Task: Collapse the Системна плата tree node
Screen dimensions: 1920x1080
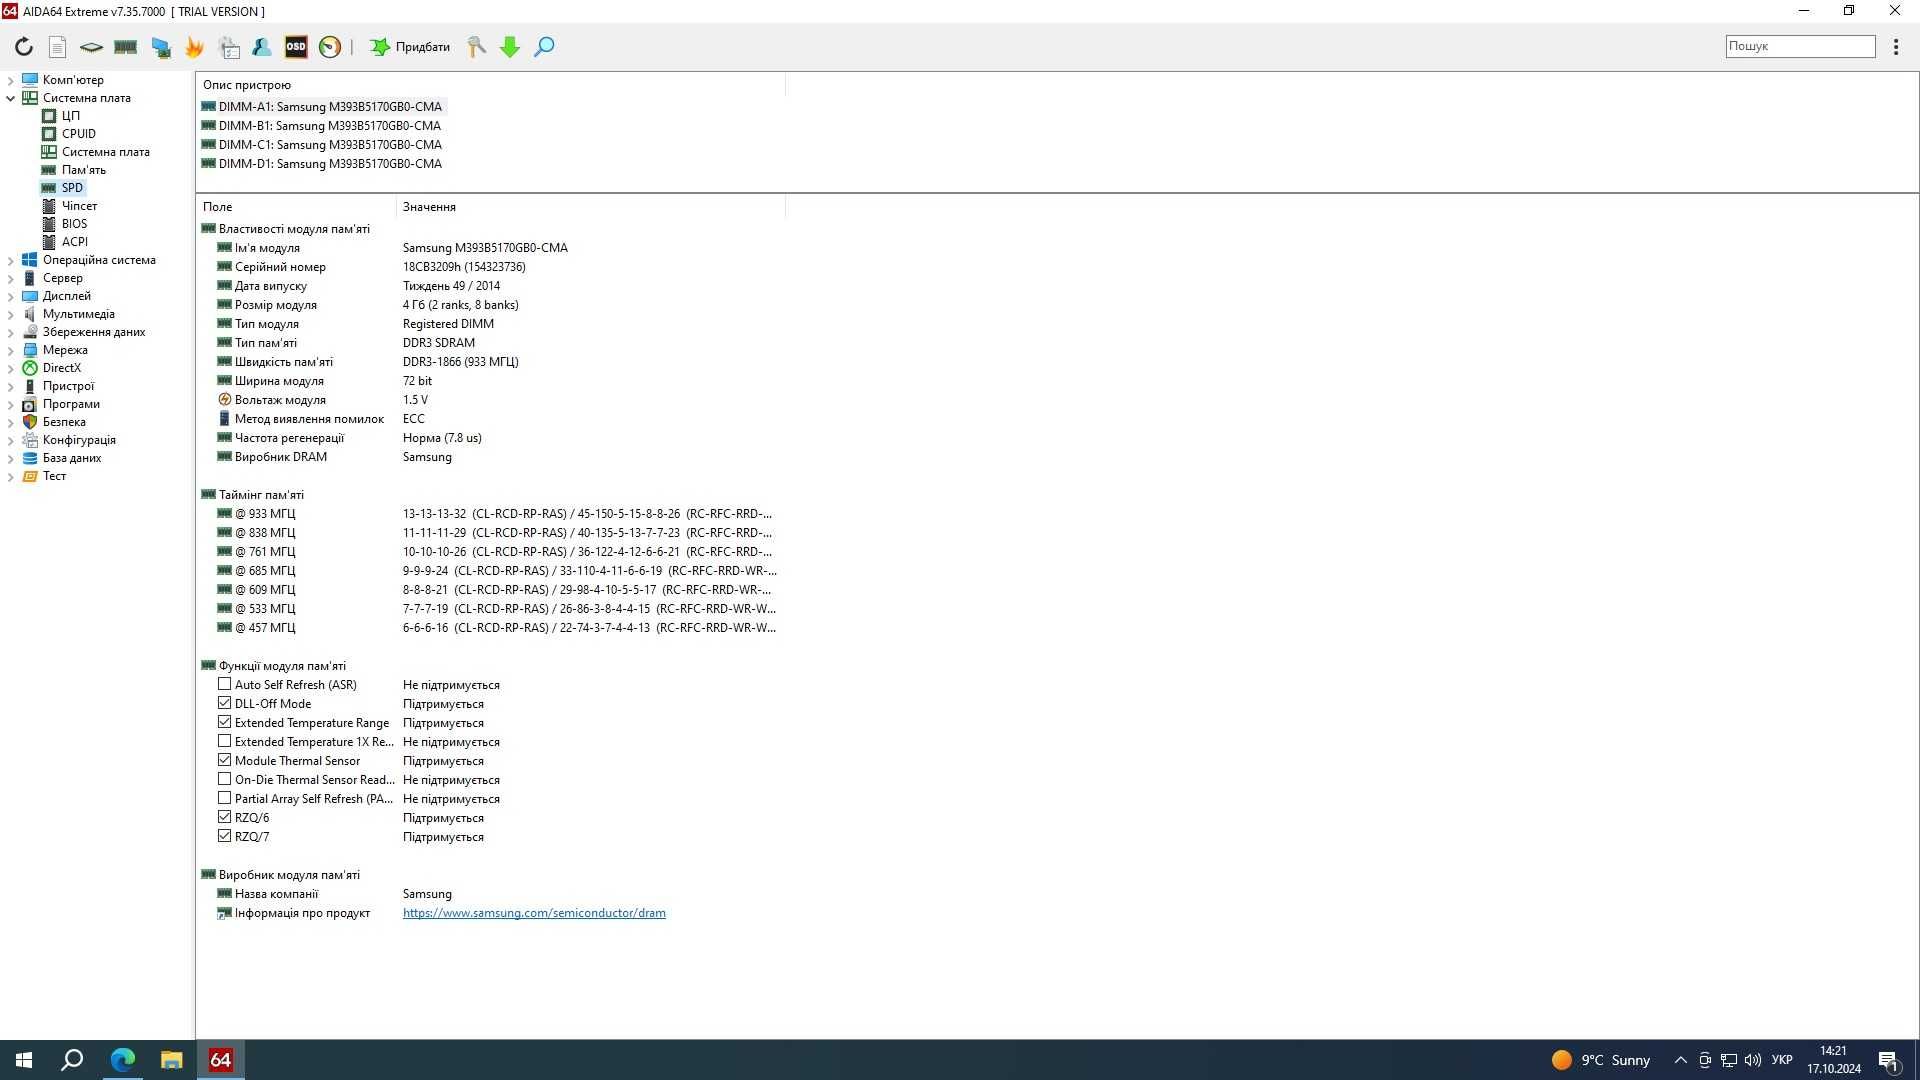Action: pyautogui.click(x=11, y=98)
